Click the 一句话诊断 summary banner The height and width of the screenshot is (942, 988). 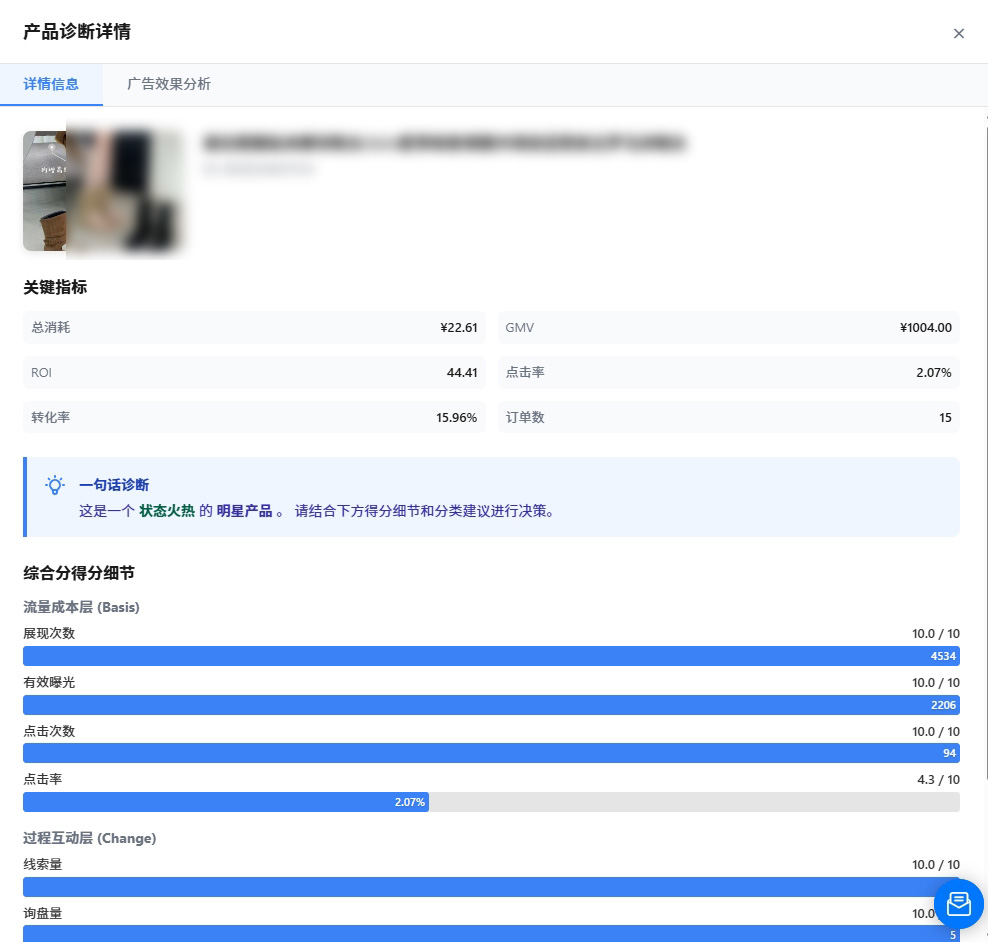coord(491,497)
